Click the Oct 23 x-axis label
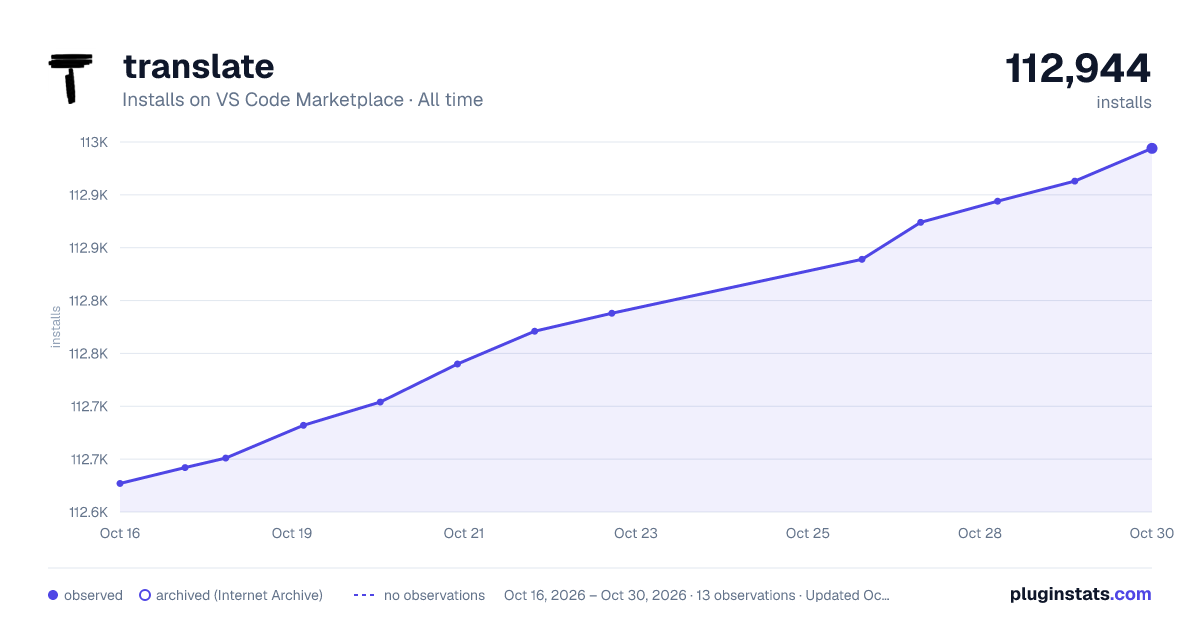The height and width of the screenshot is (630, 1200). 636,533
